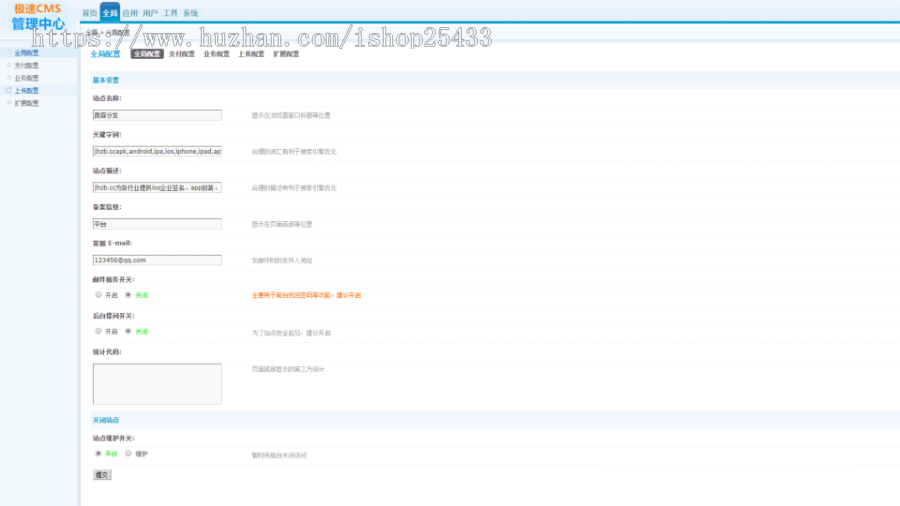Focus the 站点名称 input field
Screen dimensions: 900x506
pos(157,115)
